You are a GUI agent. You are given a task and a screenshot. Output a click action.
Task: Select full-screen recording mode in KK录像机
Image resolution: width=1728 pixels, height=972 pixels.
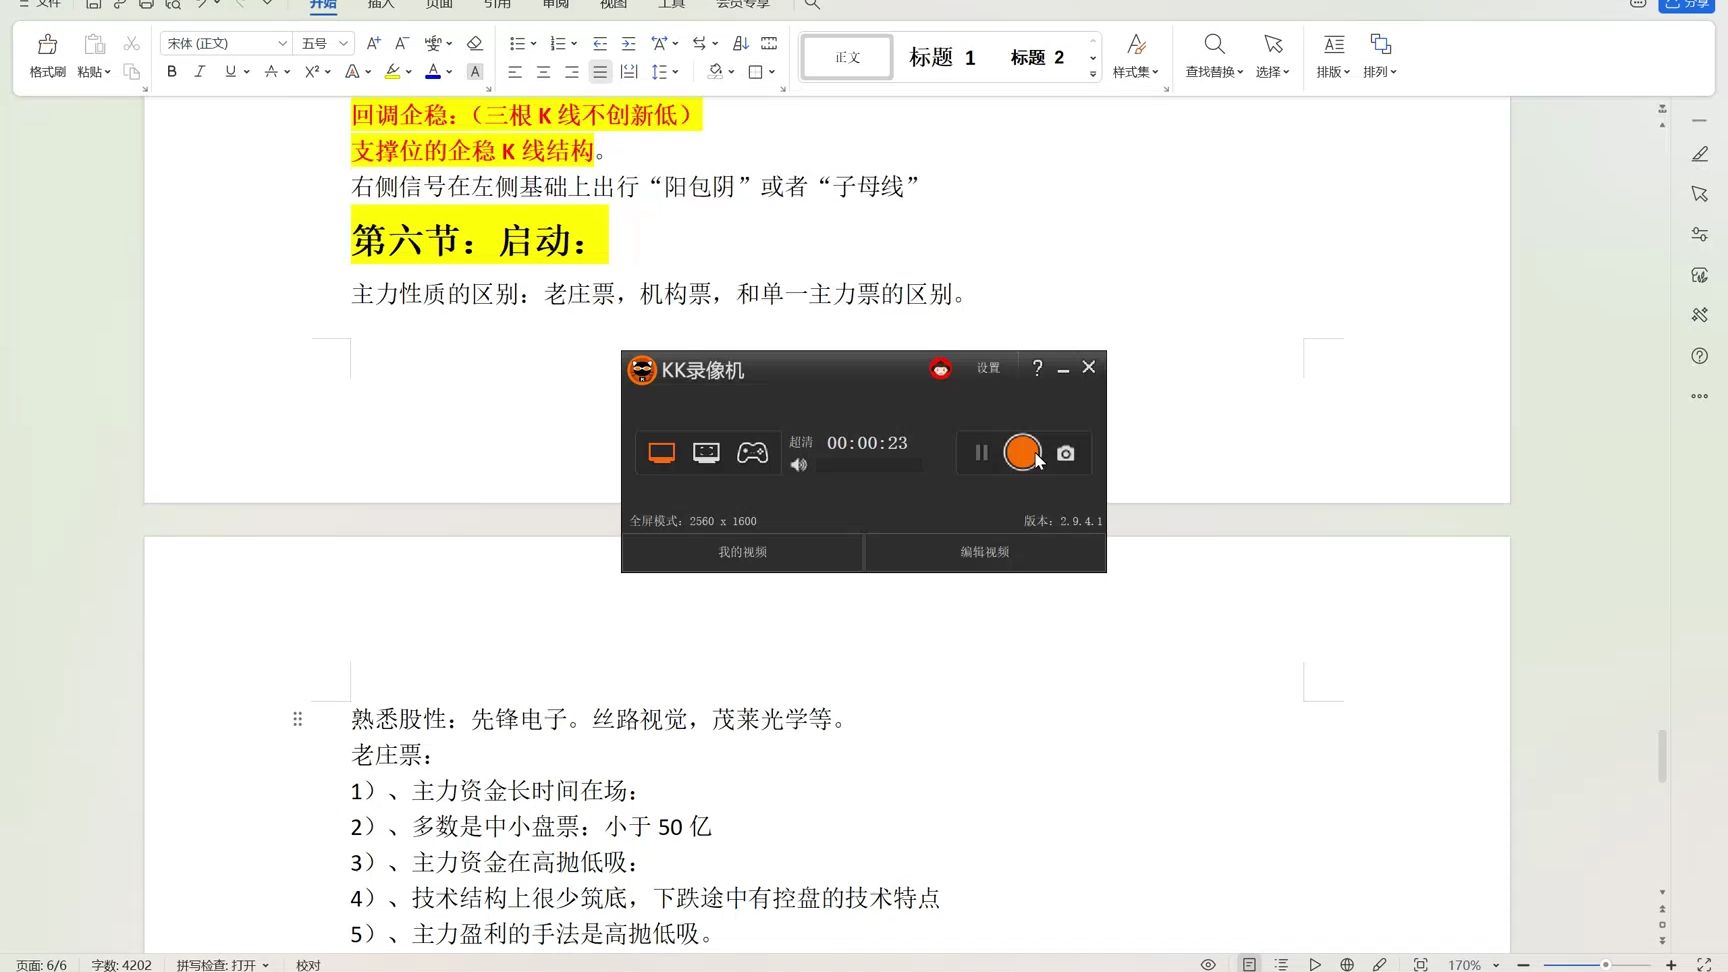660,452
